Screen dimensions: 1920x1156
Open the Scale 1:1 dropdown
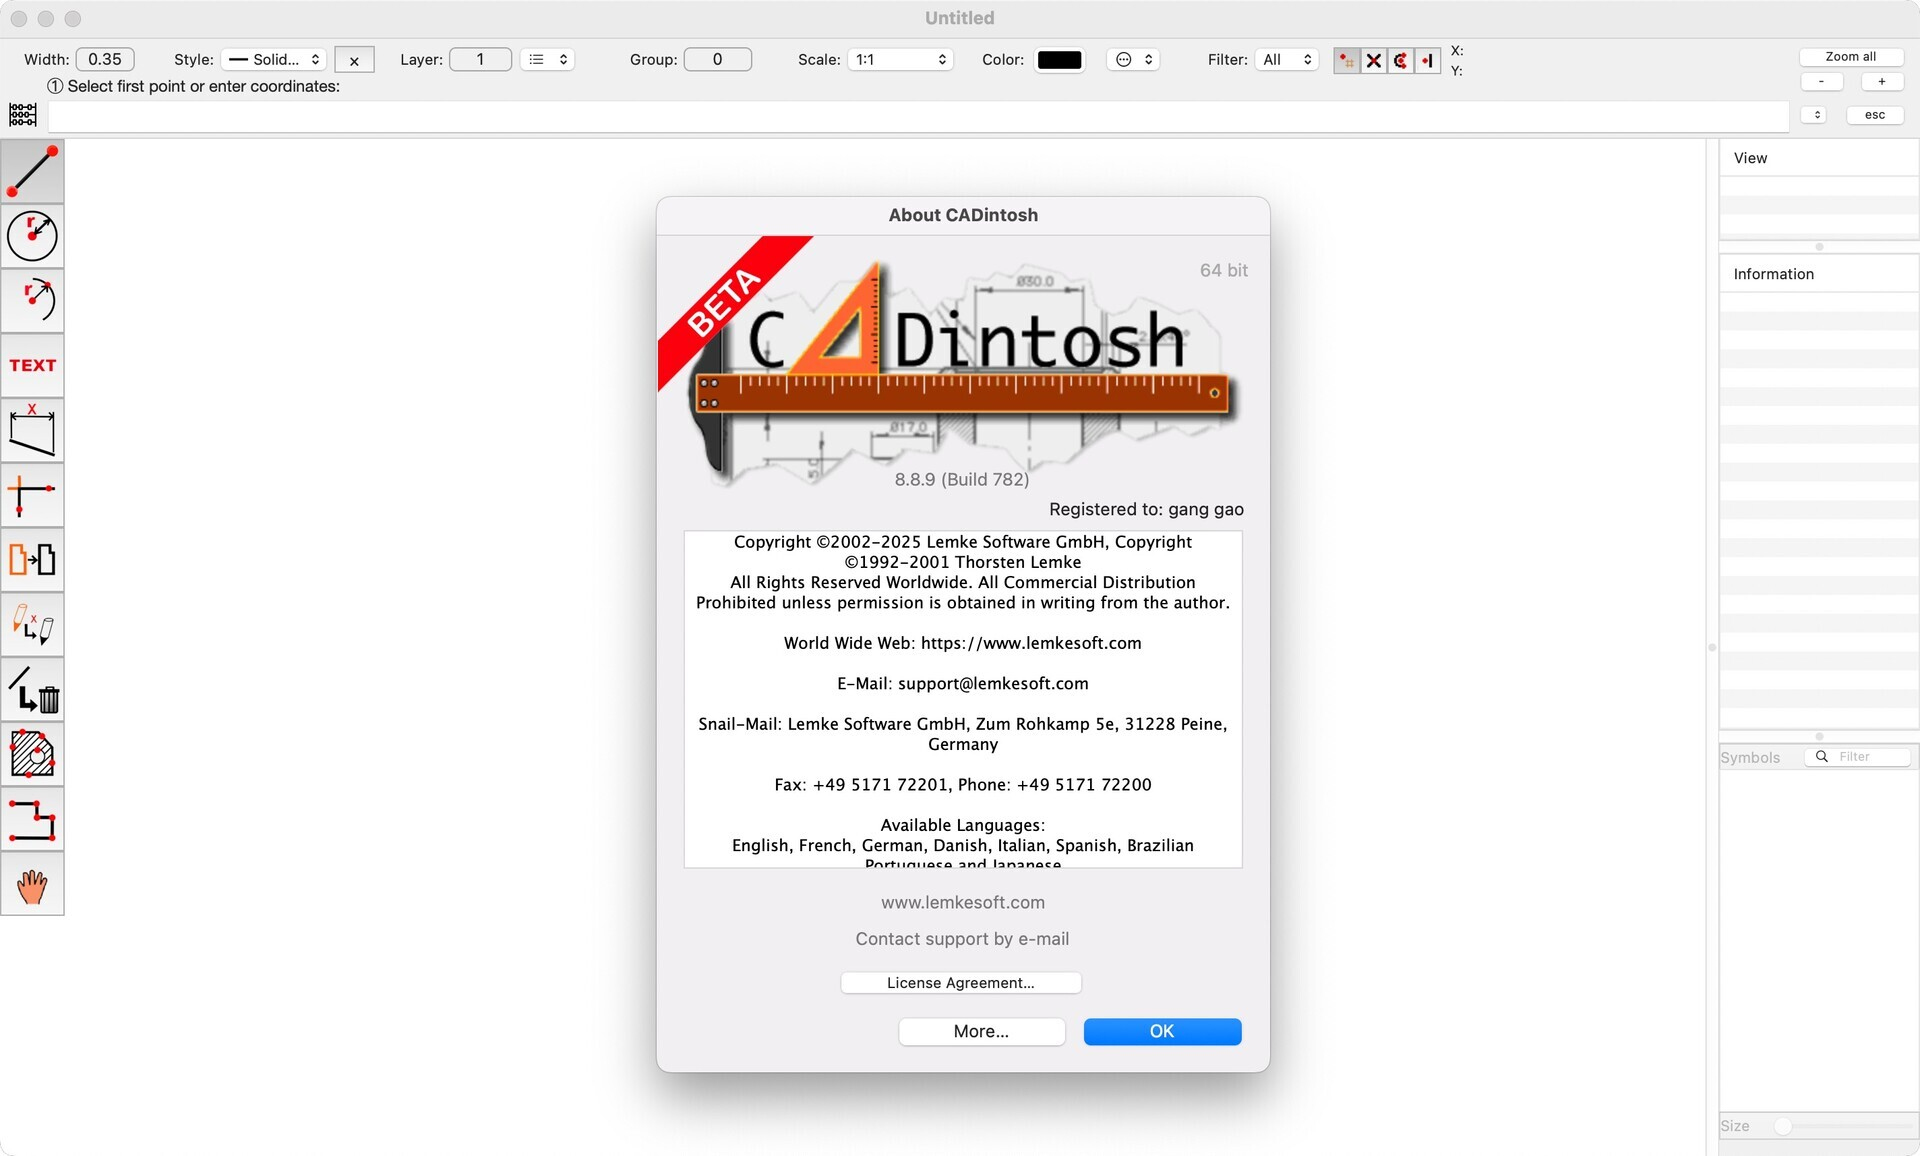[900, 60]
